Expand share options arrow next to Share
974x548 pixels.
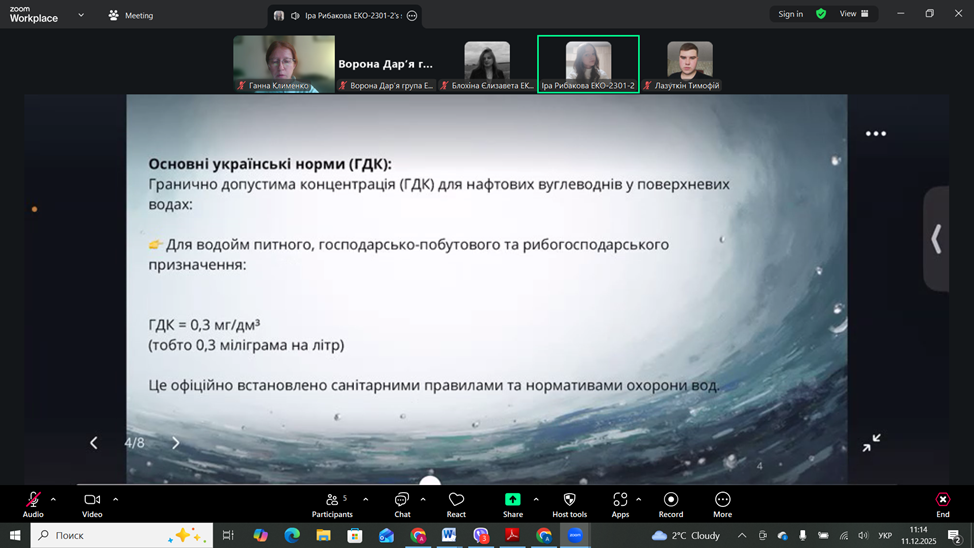(x=536, y=499)
